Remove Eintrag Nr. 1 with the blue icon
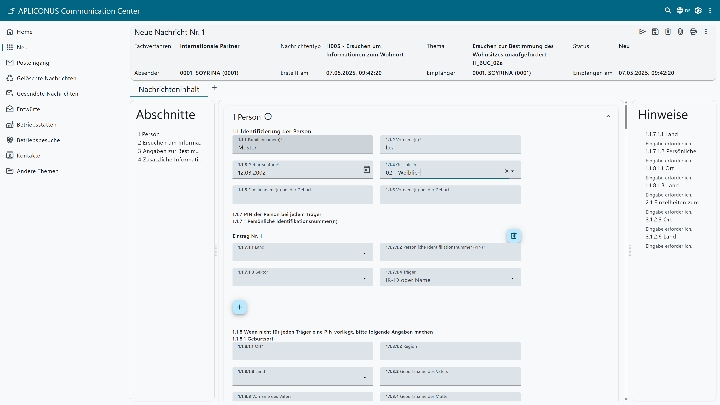This screenshot has height=405, width=720. (x=513, y=236)
